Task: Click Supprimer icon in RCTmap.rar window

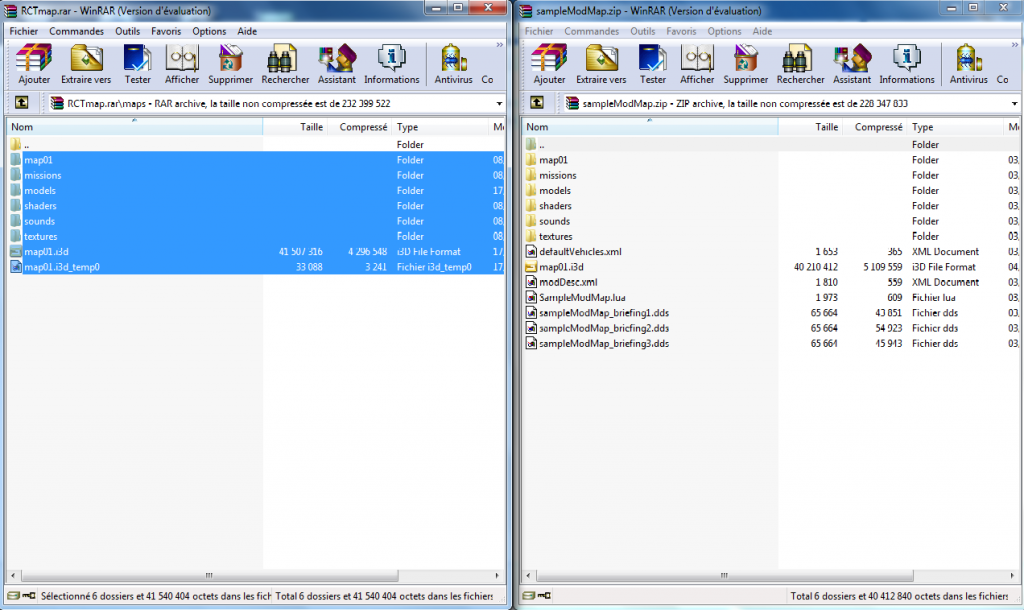Action: tap(230, 64)
